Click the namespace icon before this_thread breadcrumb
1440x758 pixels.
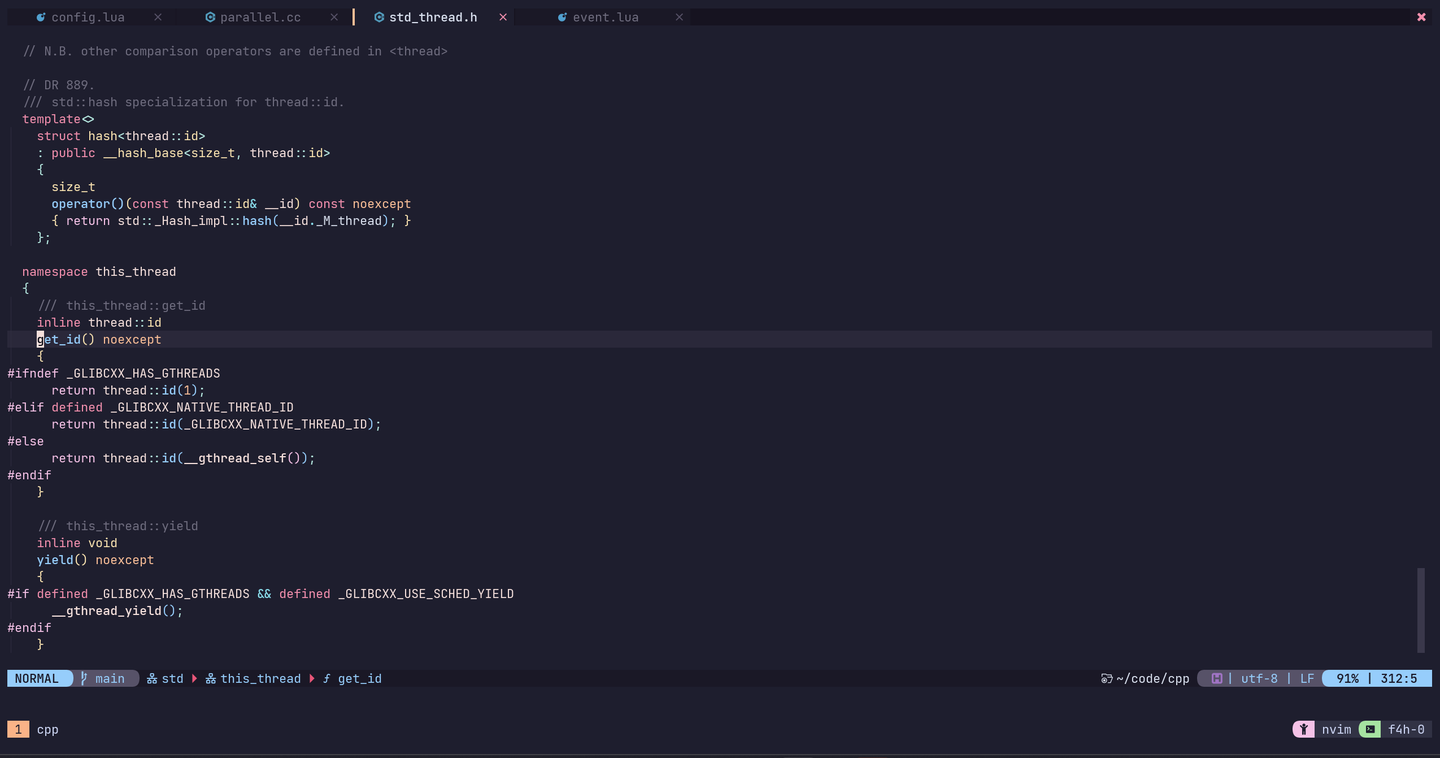(x=211, y=679)
